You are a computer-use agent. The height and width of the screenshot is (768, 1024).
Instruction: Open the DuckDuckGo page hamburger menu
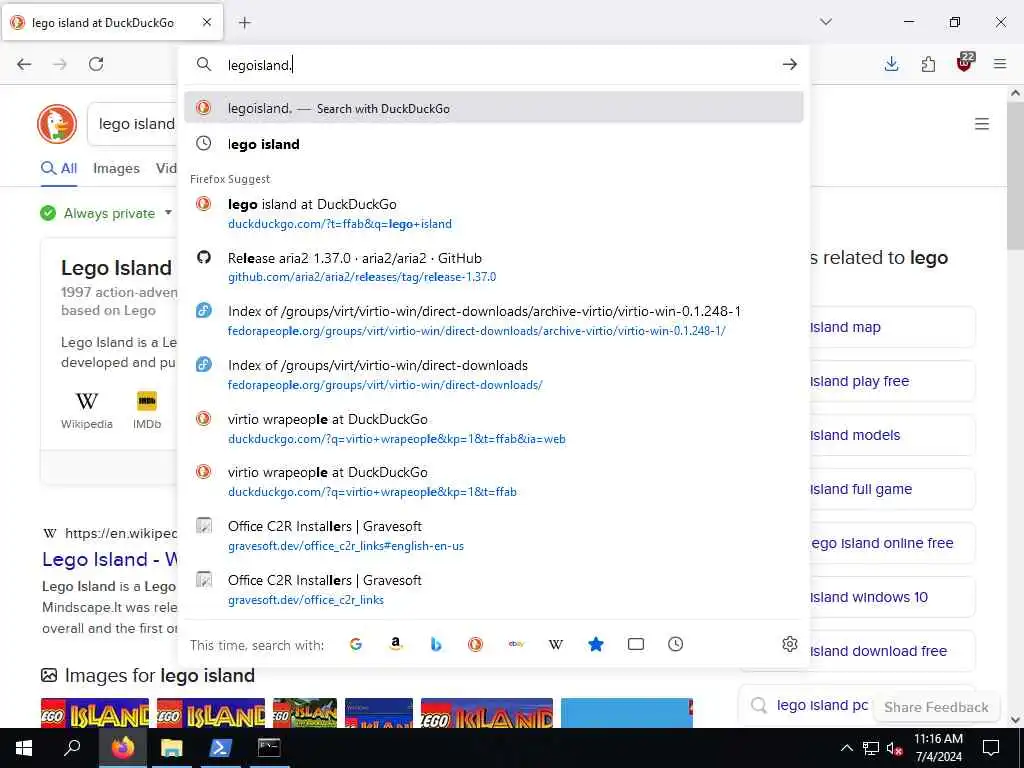pyautogui.click(x=982, y=124)
